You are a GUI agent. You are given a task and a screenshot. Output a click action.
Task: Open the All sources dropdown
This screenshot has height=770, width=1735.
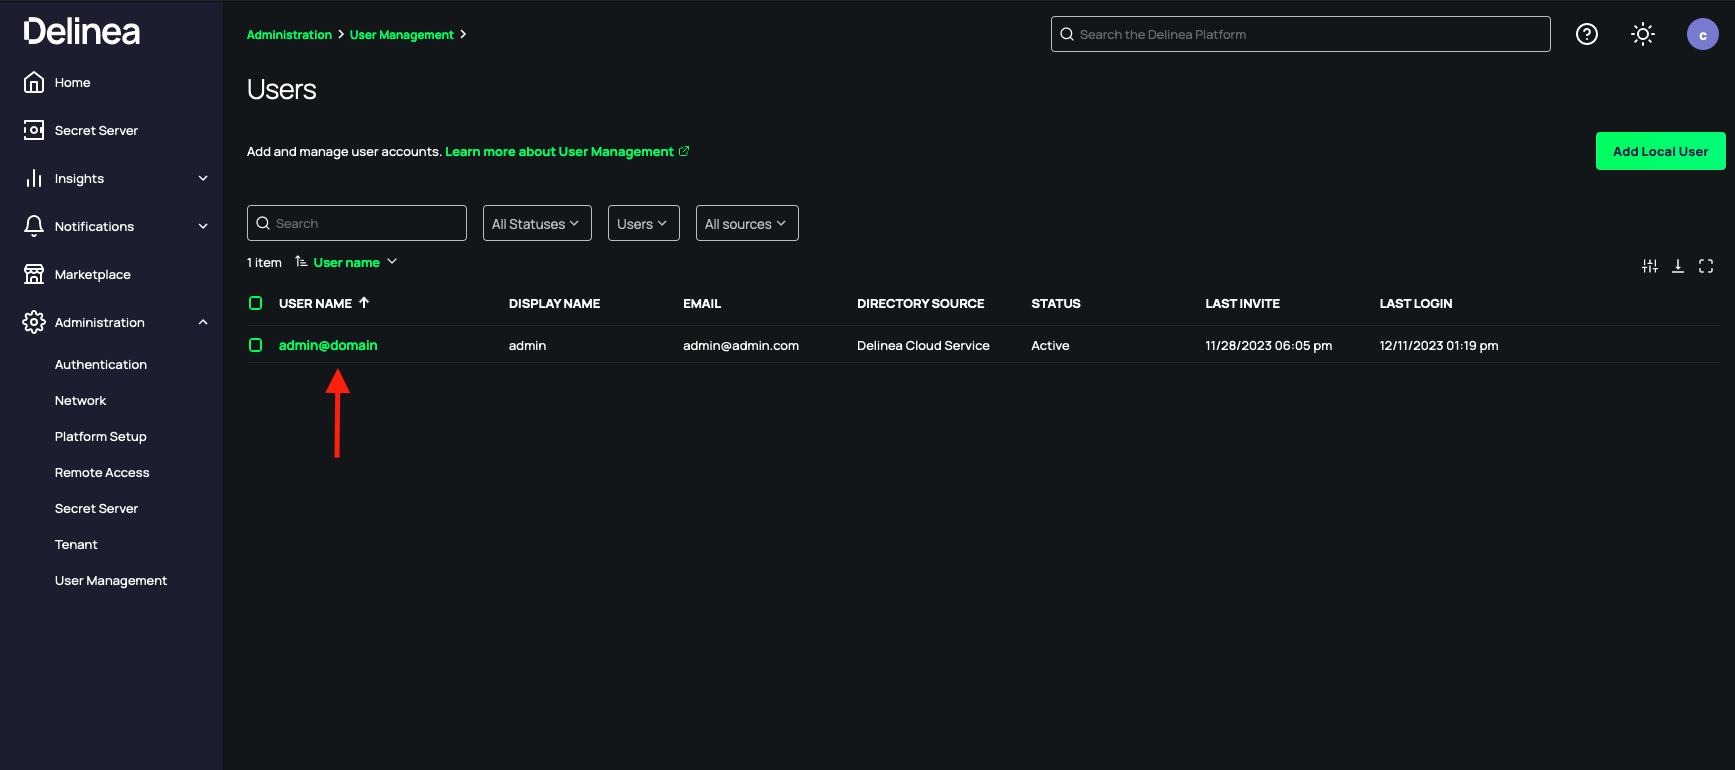(x=747, y=223)
